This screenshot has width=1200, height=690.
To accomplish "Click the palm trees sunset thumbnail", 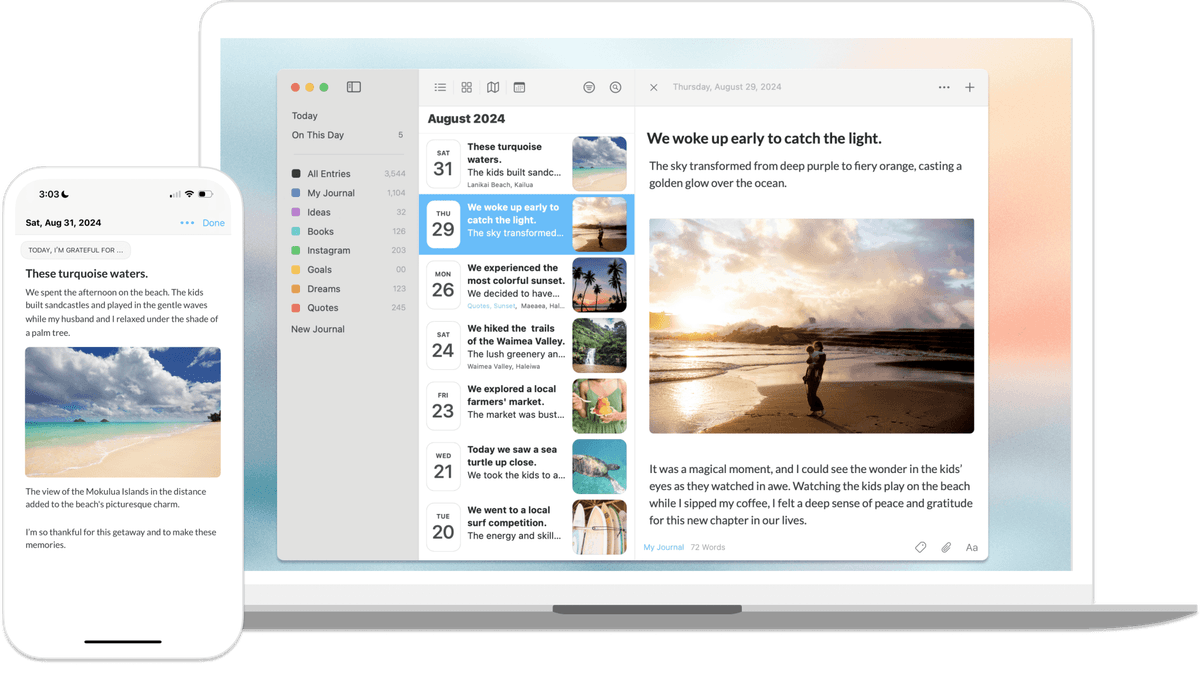I will (600, 285).
